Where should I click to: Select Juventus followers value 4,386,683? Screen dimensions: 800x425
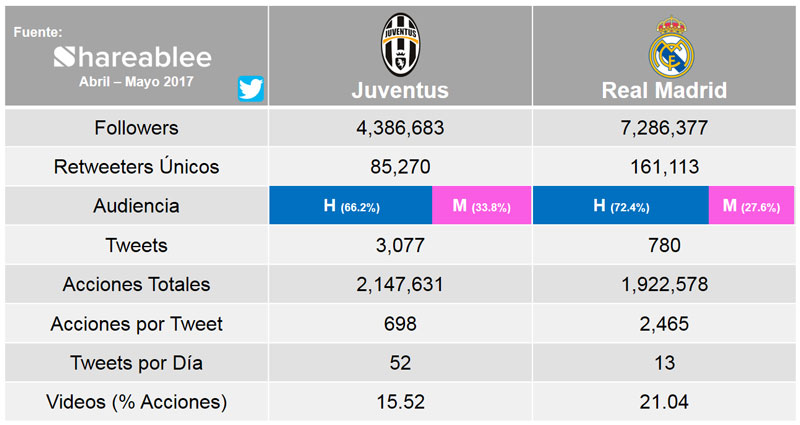pos(401,128)
